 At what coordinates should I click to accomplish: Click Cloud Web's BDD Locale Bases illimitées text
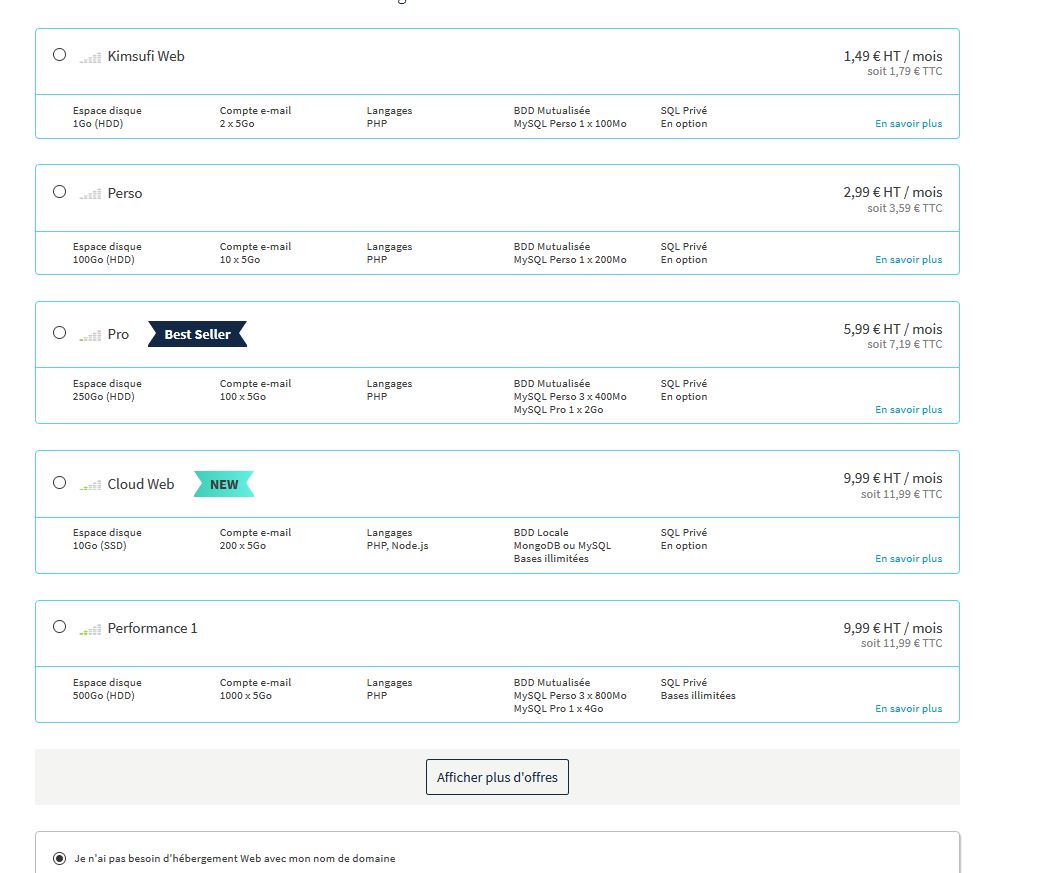click(551, 558)
